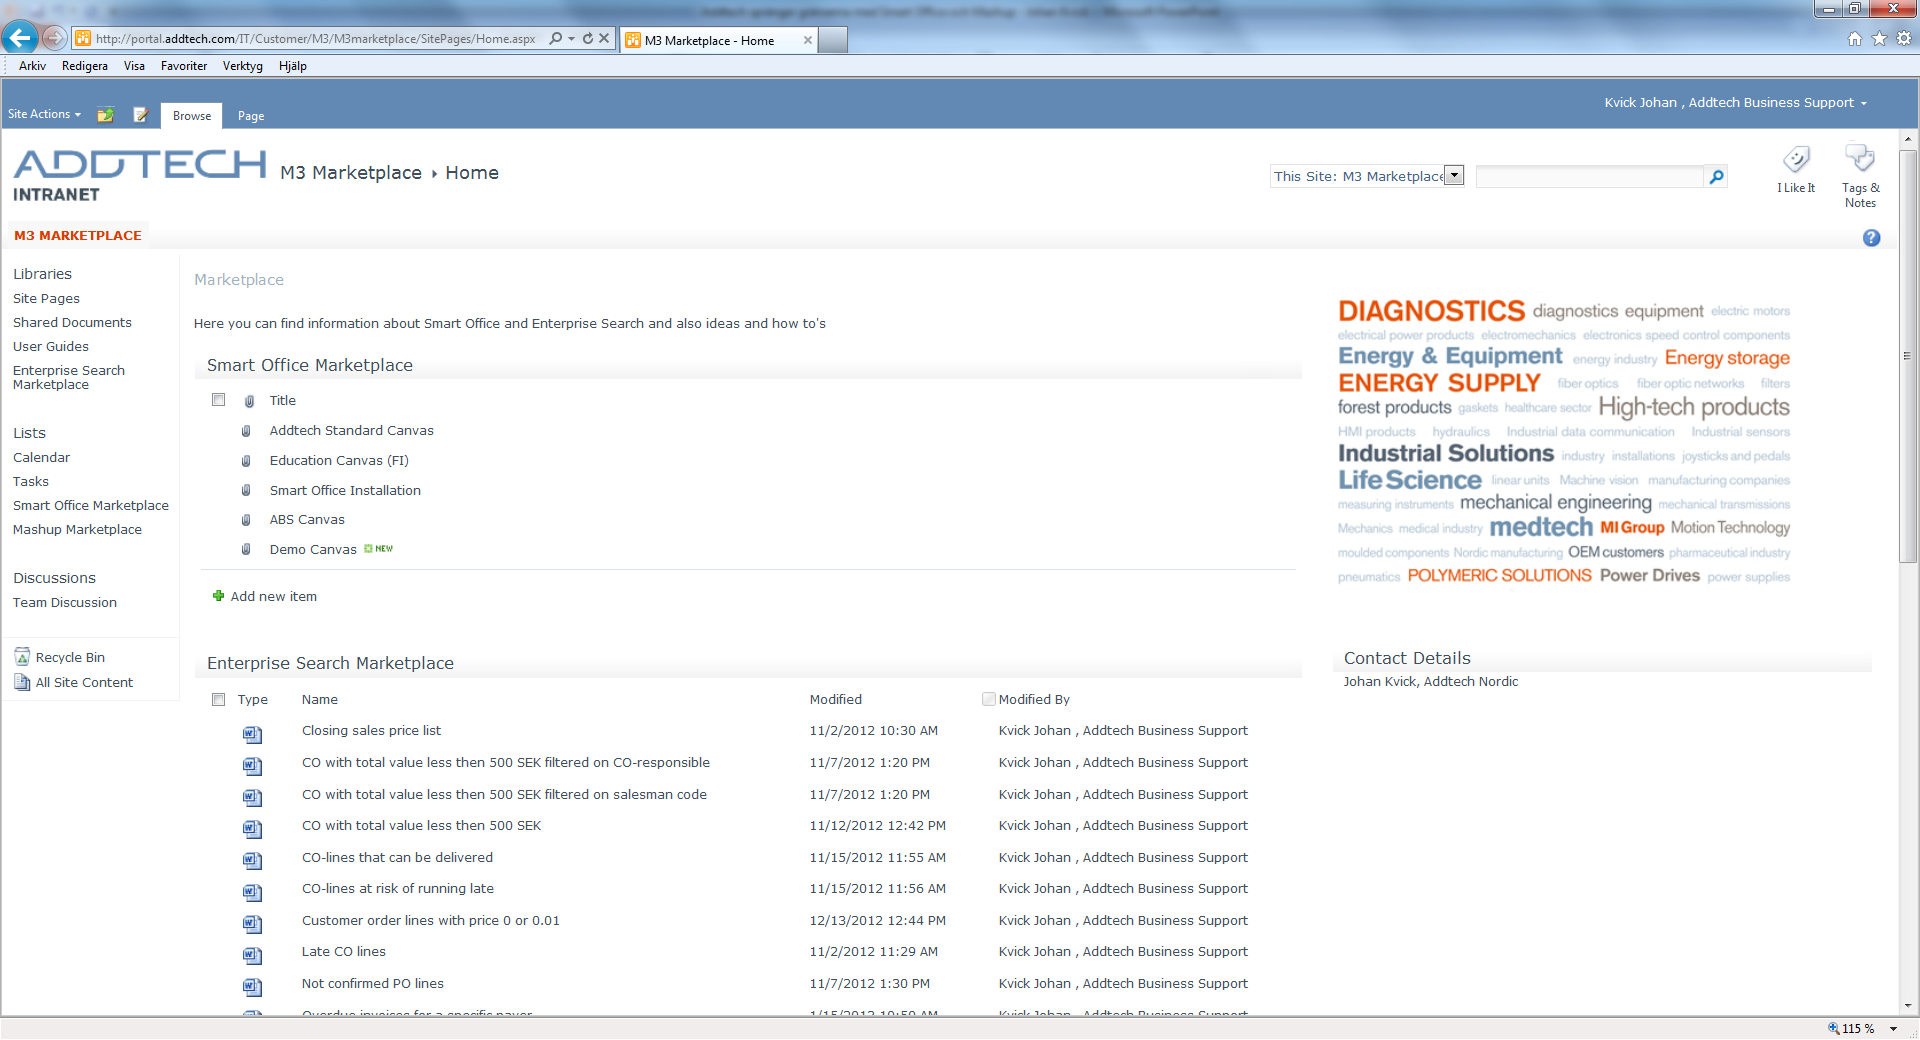Screen dimensions: 1920x1040
Task: Click Word icon for Not confirmed PO lines
Action: [x=252, y=987]
